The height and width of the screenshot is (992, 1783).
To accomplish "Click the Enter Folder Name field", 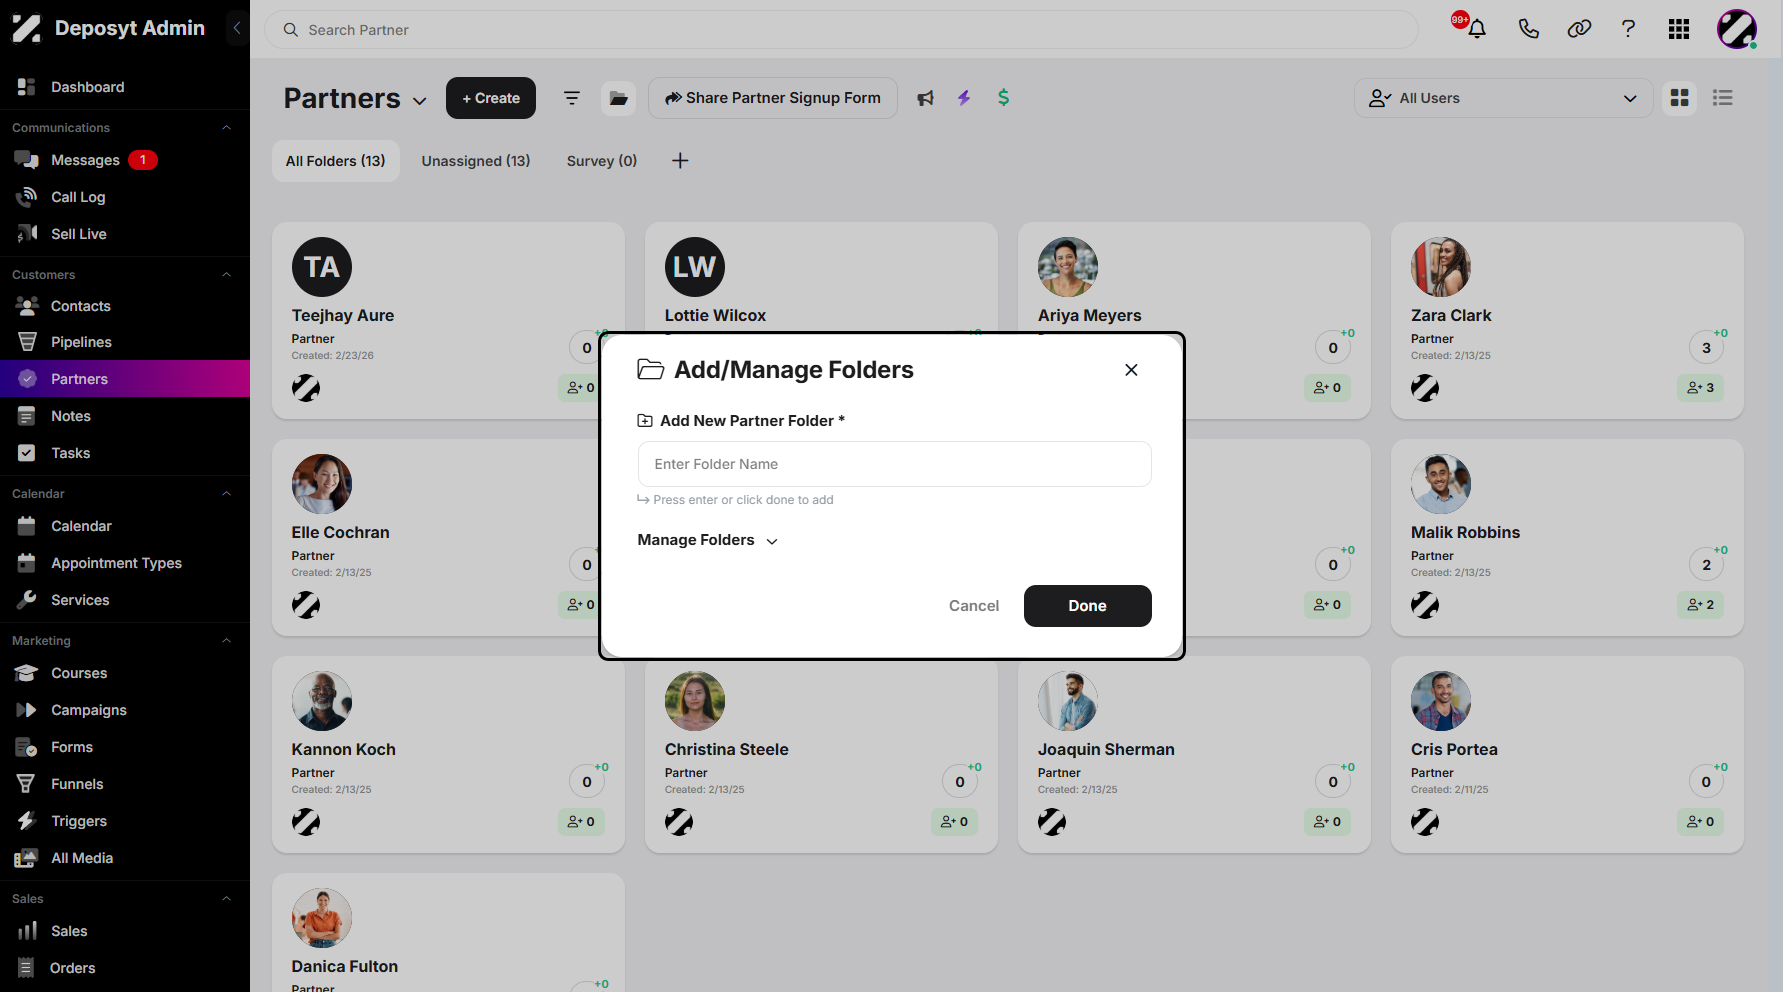I will (x=895, y=464).
